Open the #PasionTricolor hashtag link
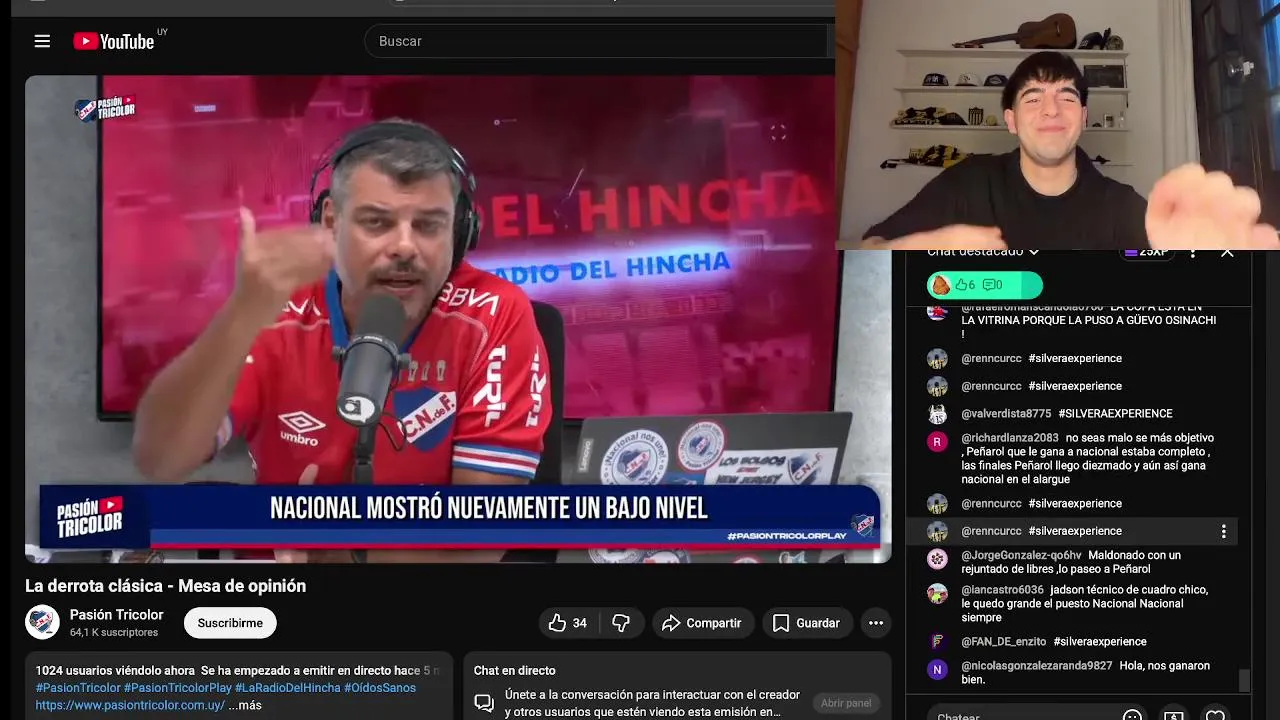The image size is (1280, 720). (x=78, y=688)
